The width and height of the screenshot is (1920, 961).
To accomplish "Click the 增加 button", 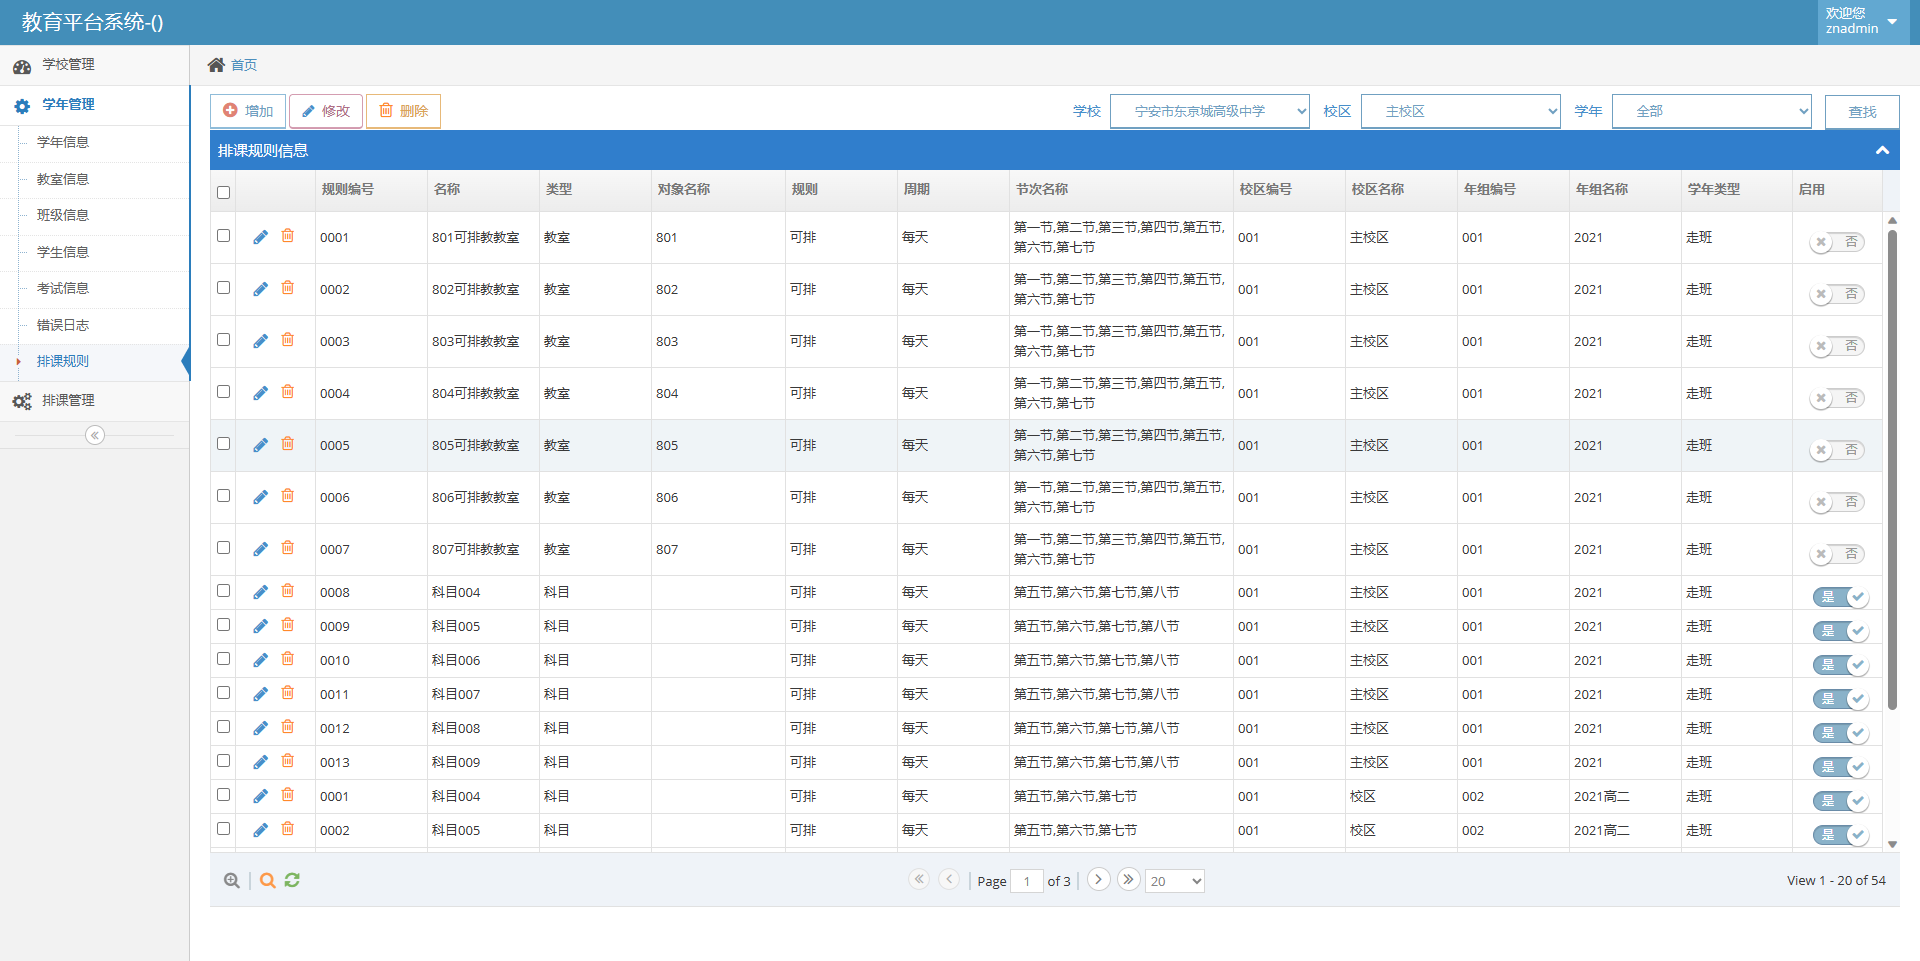I will pyautogui.click(x=248, y=111).
